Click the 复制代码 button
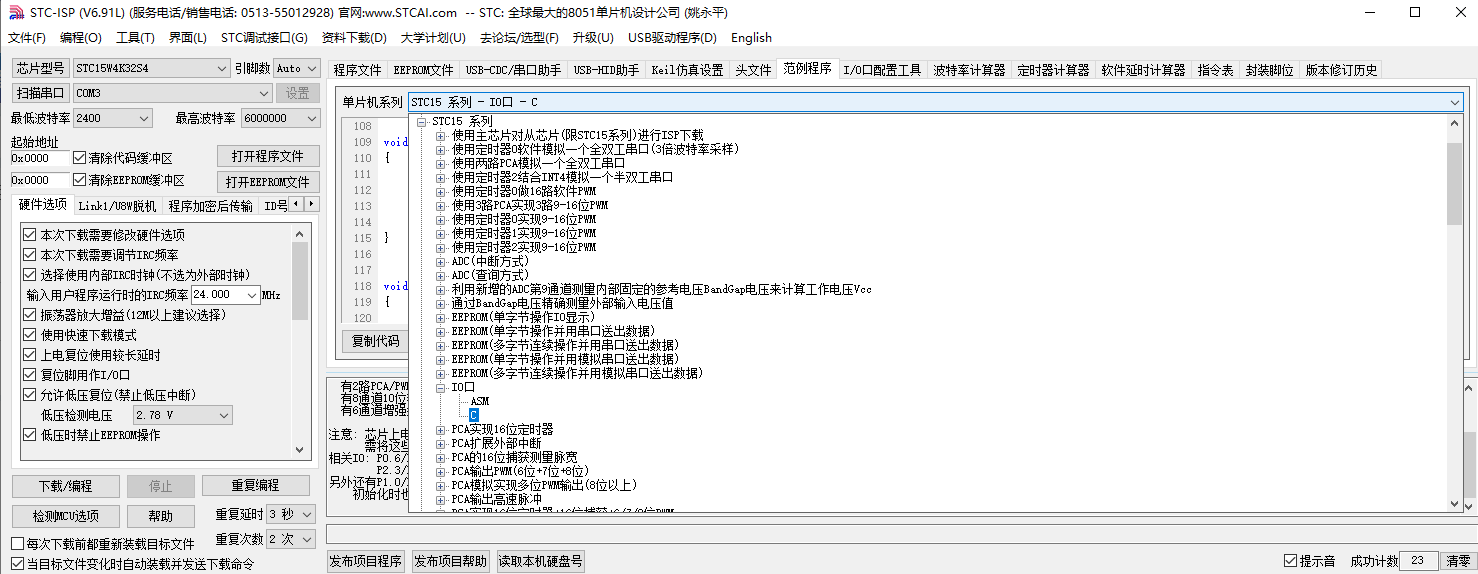Screen dimensions: 1478x574 coord(376,341)
